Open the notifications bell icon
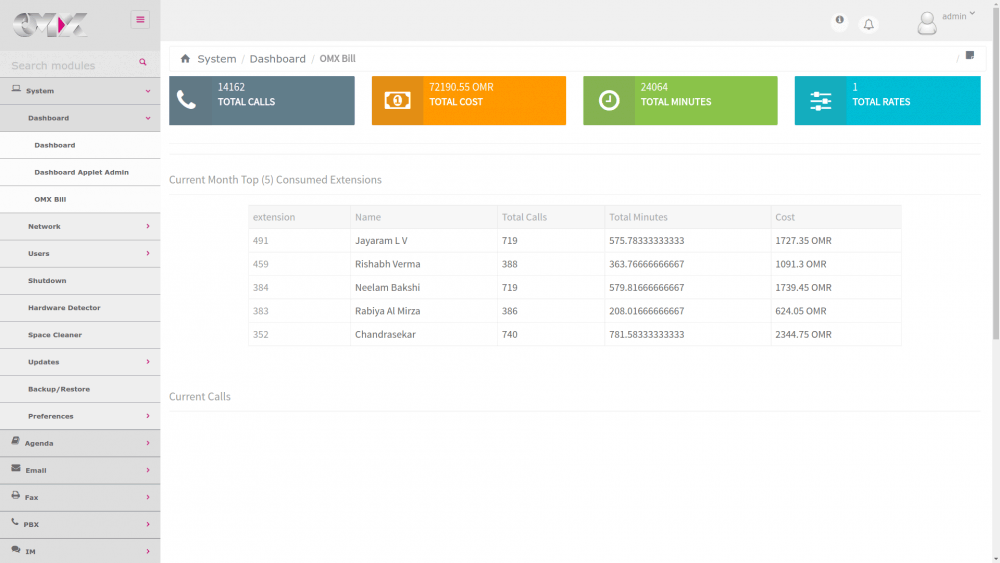This screenshot has height=563, width=1000. pyautogui.click(x=868, y=24)
